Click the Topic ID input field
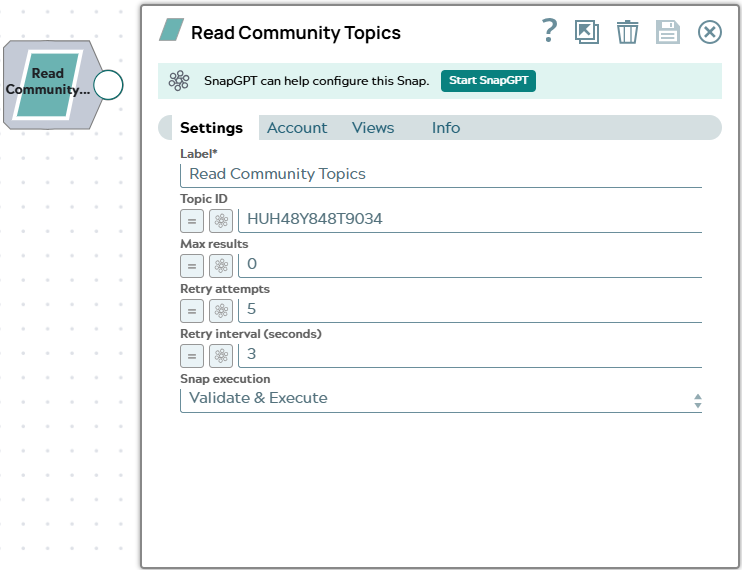742x570 pixels. (470, 220)
